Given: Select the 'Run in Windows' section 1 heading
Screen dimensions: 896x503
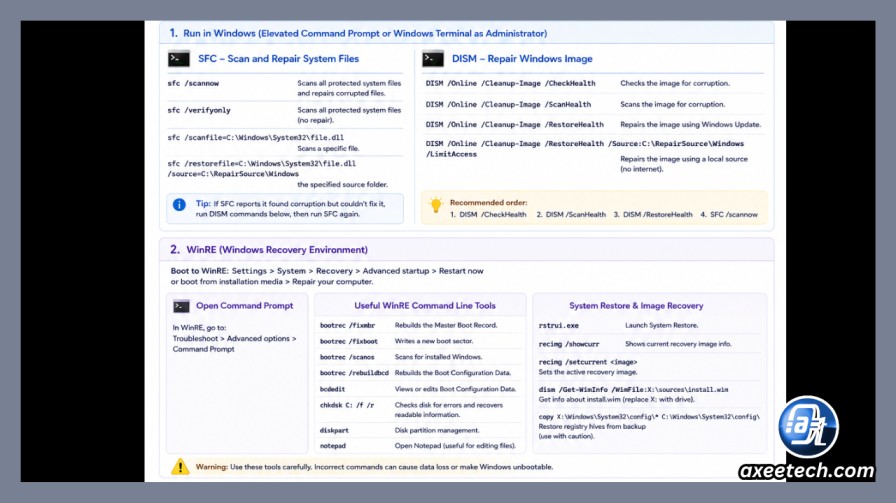Looking at the screenshot, I should coord(358,33).
